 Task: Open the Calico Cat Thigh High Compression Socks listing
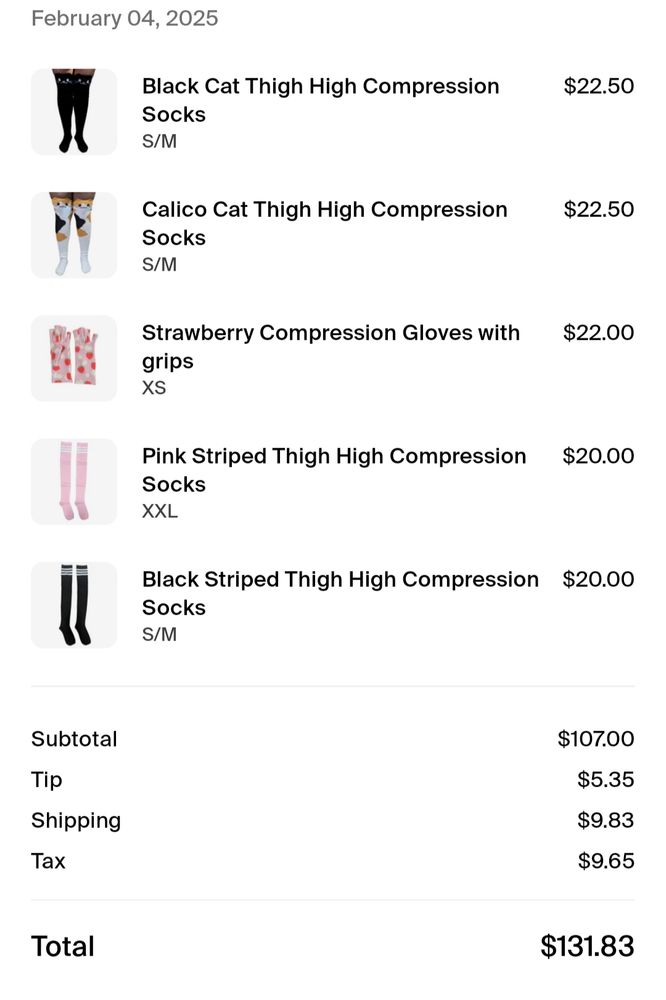click(324, 223)
